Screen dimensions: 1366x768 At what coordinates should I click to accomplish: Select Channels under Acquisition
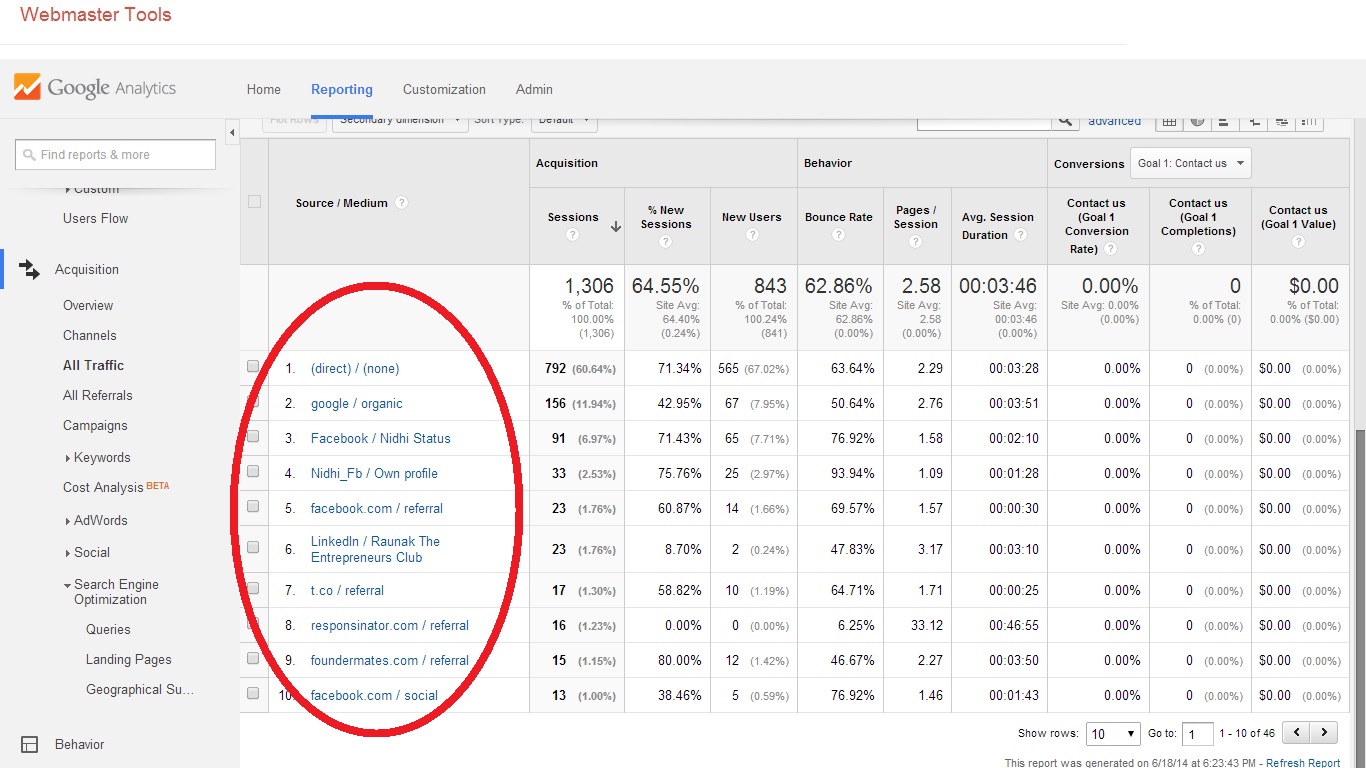tap(90, 335)
